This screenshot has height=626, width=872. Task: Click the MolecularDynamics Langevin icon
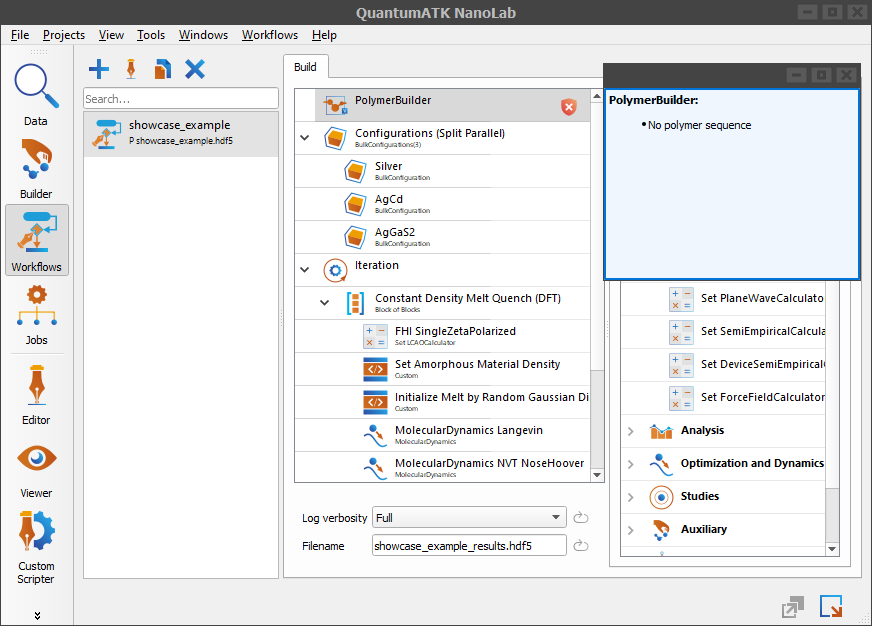coord(375,435)
